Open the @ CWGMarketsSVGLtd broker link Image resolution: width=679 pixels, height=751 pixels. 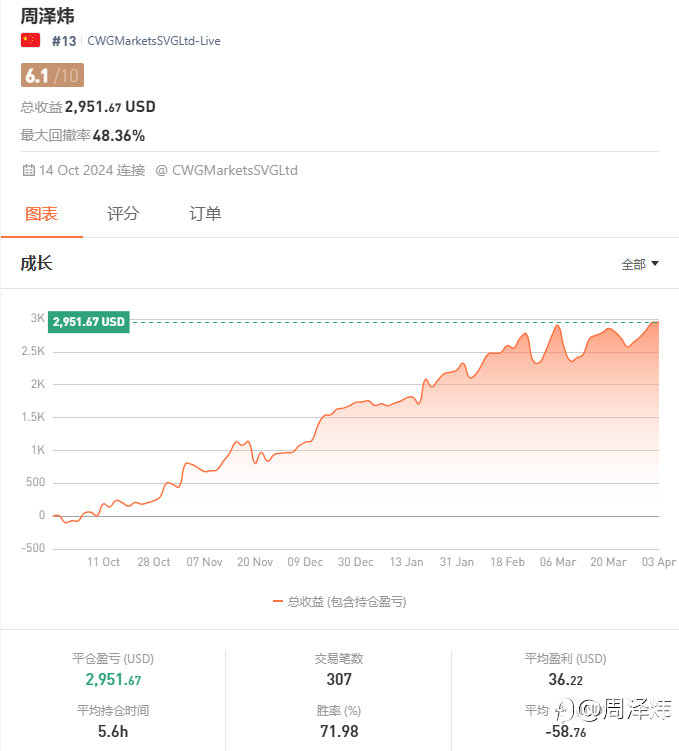pos(226,170)
